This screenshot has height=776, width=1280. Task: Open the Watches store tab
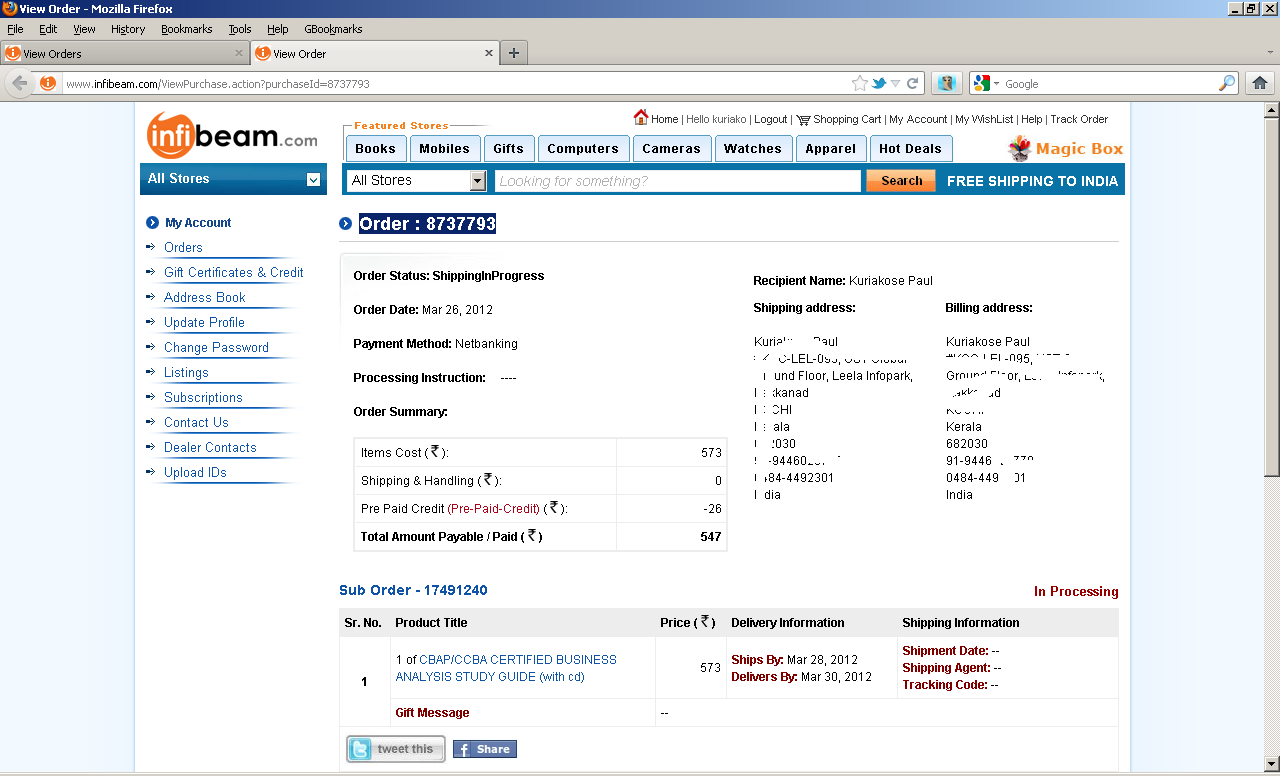(x=753, y=149)
